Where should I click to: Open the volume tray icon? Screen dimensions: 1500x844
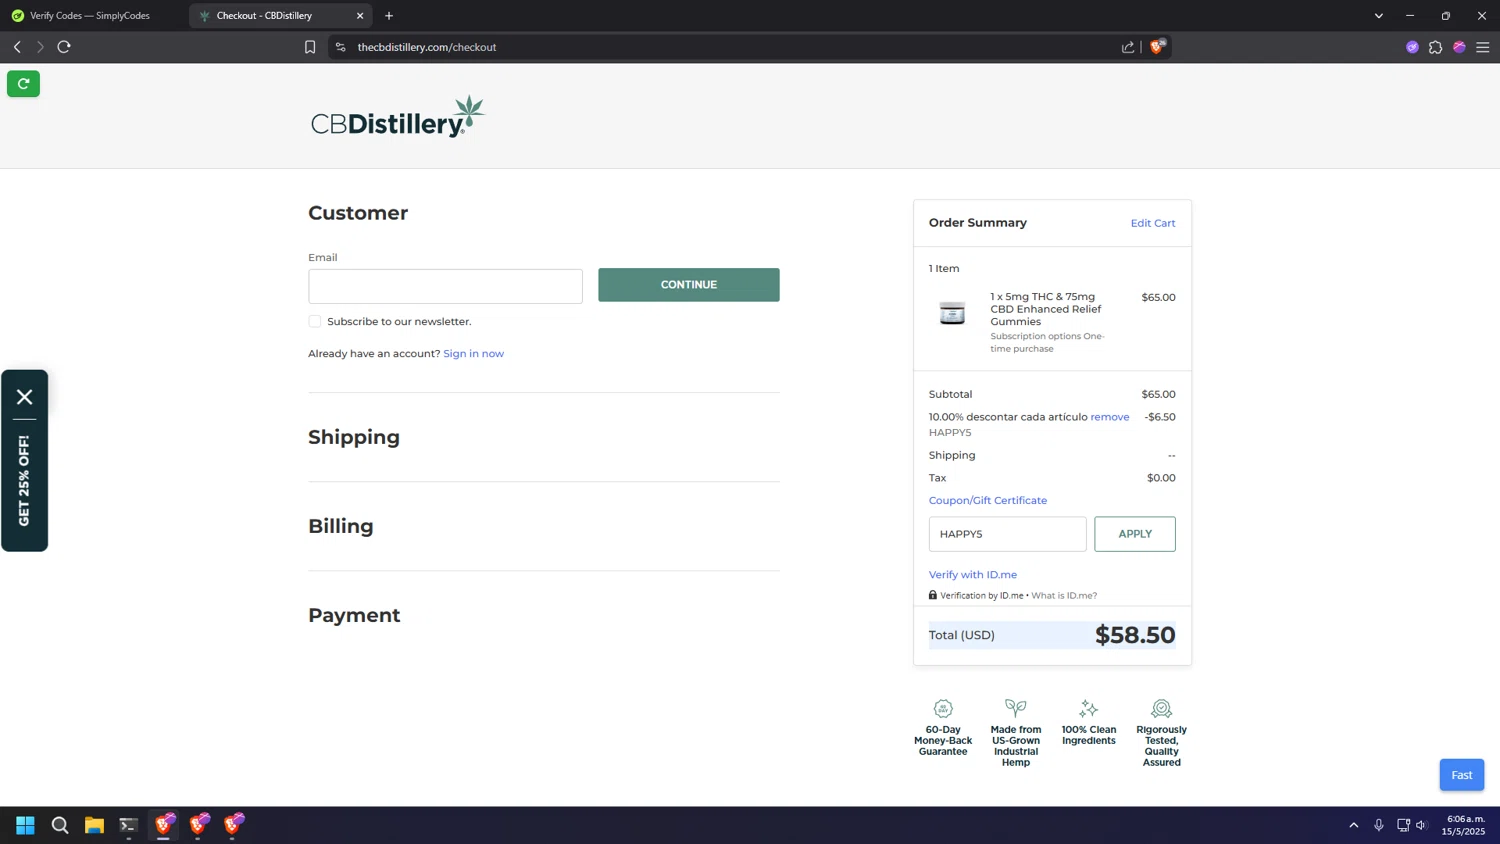pyautogui.click(x=1421, y=825)
